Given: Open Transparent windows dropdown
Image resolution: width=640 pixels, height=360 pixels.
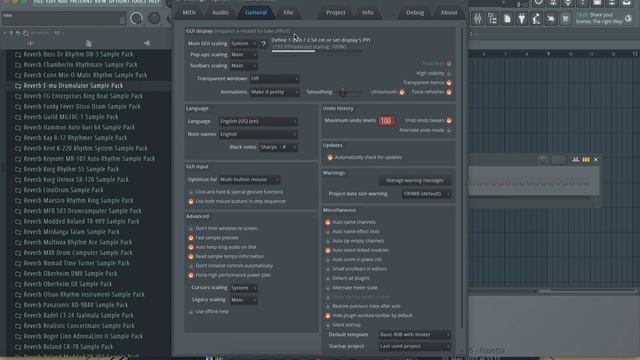Looking at the screenshot, I should click(x=274, y=78).
